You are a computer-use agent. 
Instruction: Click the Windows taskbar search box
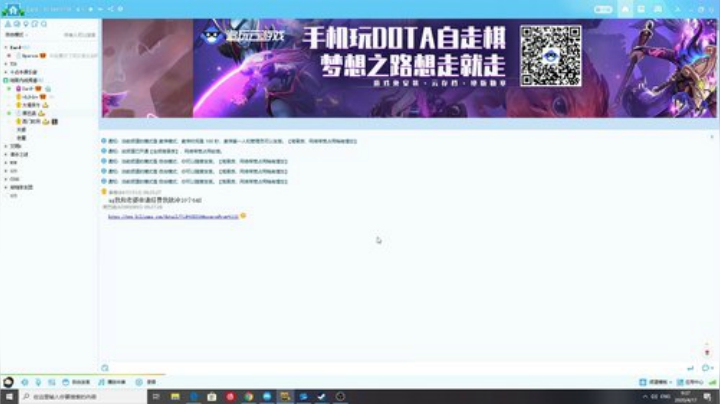coord(83,396)
